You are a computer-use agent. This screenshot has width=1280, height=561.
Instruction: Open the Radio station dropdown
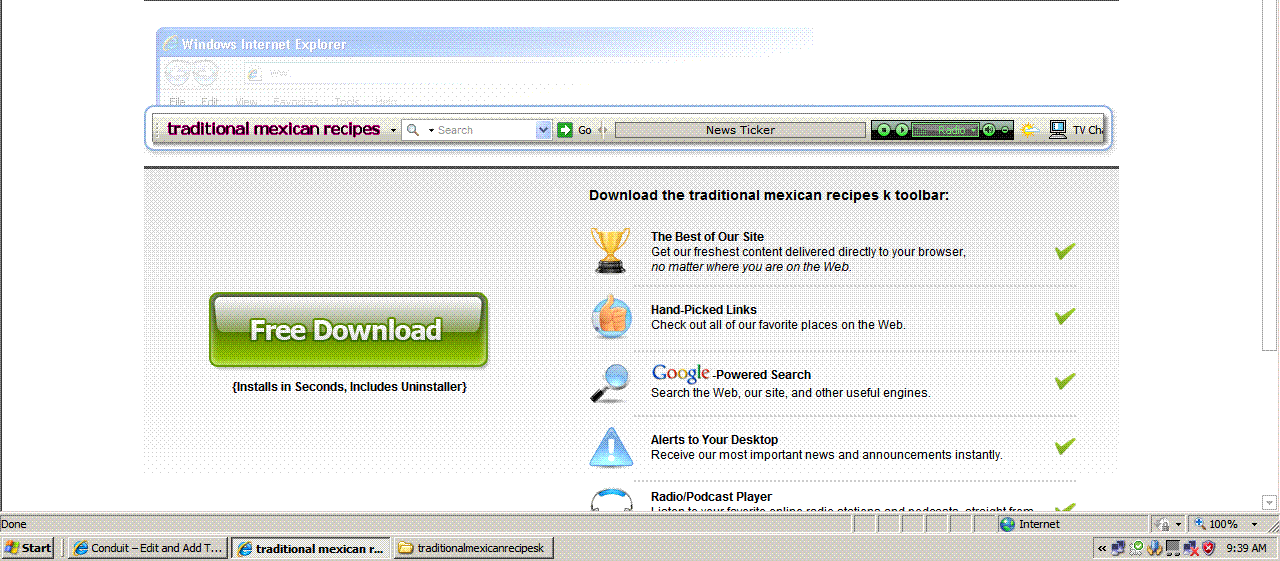(x=973, y=130)
